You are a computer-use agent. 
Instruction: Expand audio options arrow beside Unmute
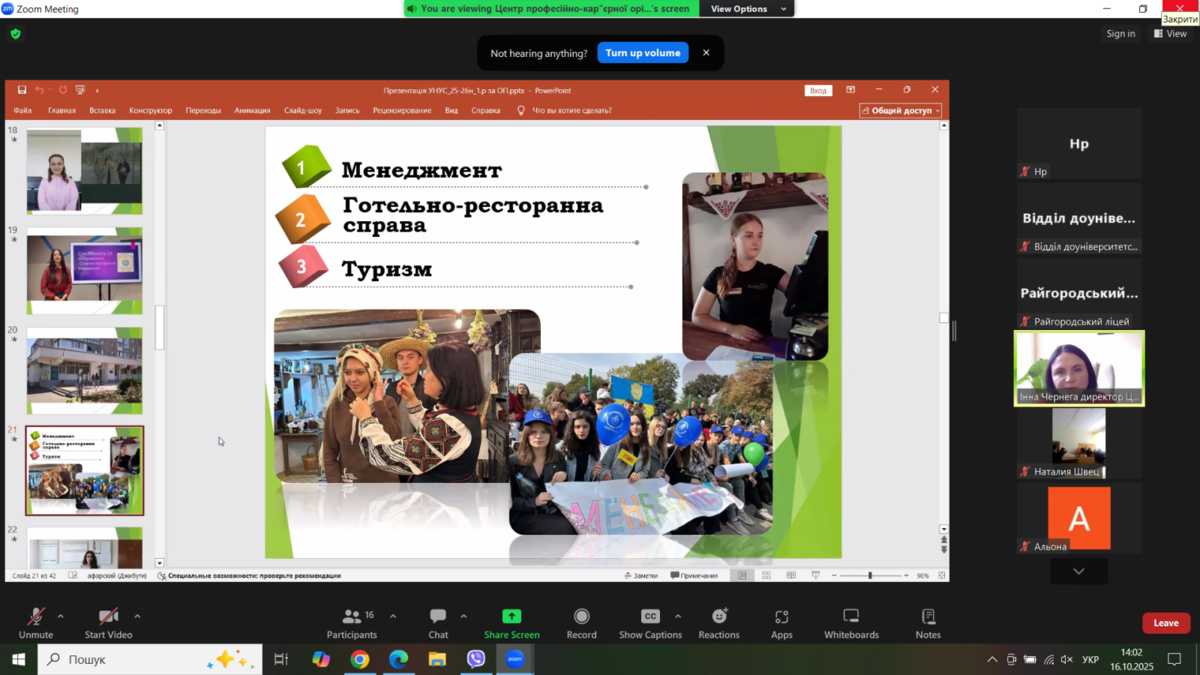click(61, 616)
